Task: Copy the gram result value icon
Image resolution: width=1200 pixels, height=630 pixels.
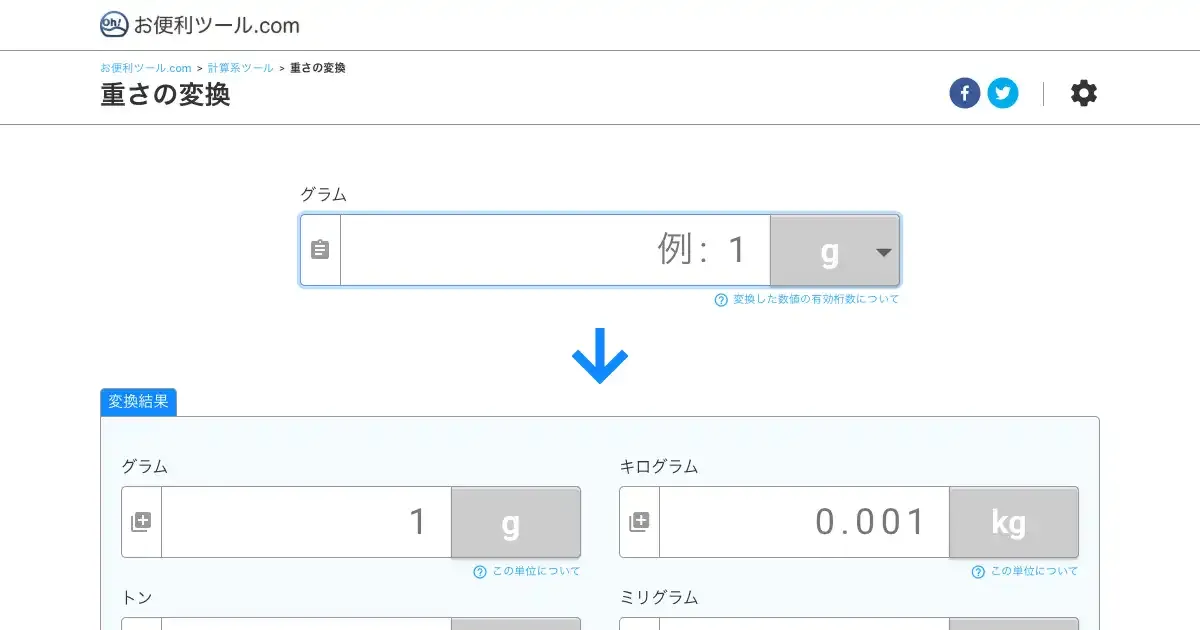Action: coord(141,522)
